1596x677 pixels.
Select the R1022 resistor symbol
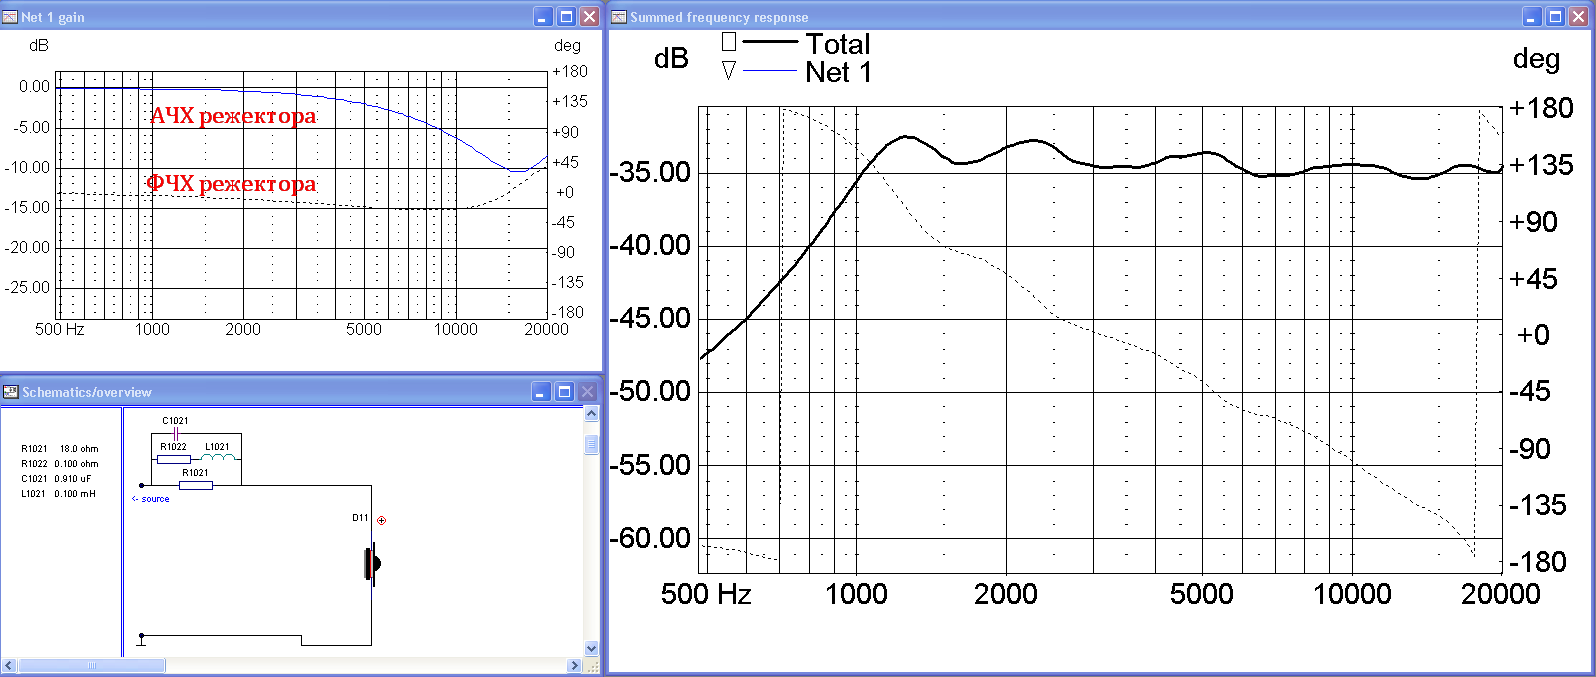174,459
